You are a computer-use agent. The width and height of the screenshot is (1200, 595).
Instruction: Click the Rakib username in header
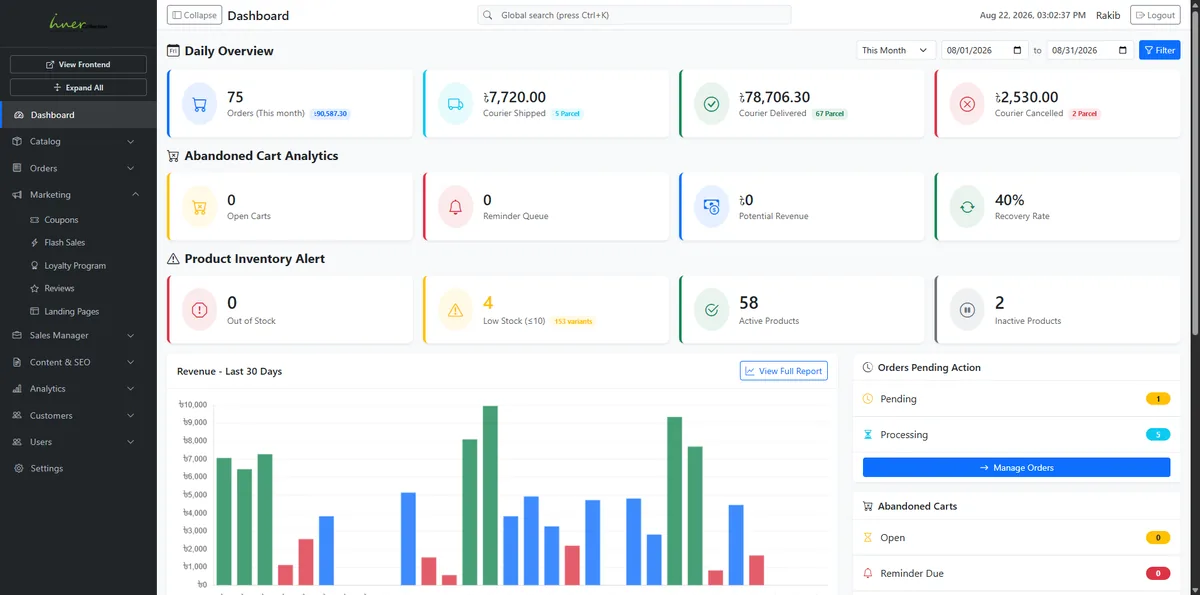tap(1108, 15)
